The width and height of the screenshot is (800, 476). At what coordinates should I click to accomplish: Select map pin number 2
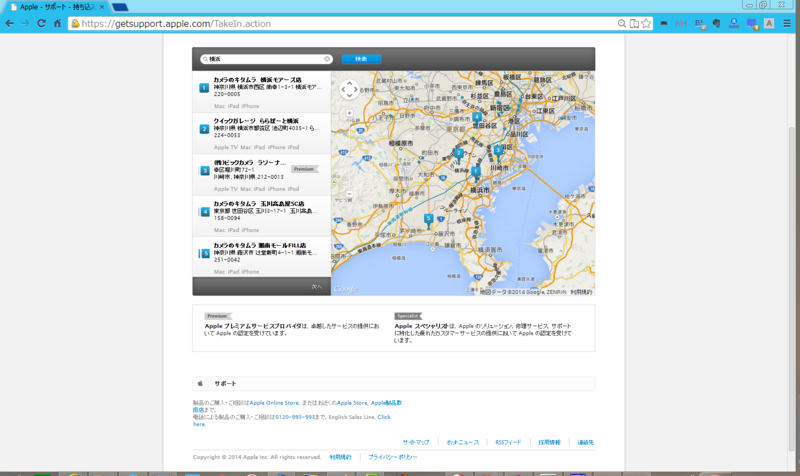coord(459,154)
